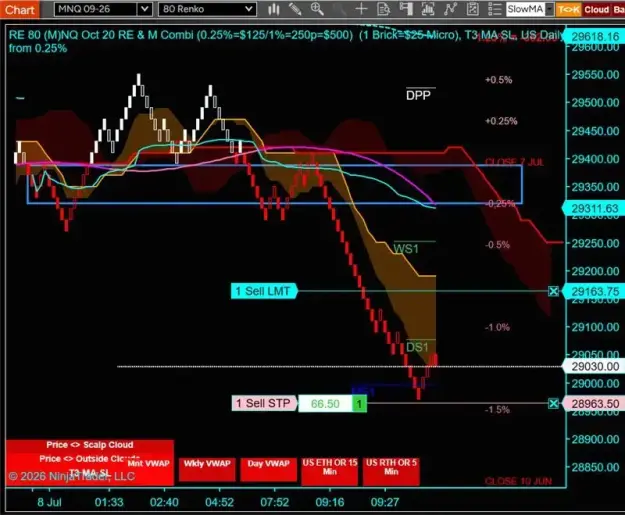Toggle the Day VWAP button
This screenshot has width=625, height=515.
coord(268,469)
